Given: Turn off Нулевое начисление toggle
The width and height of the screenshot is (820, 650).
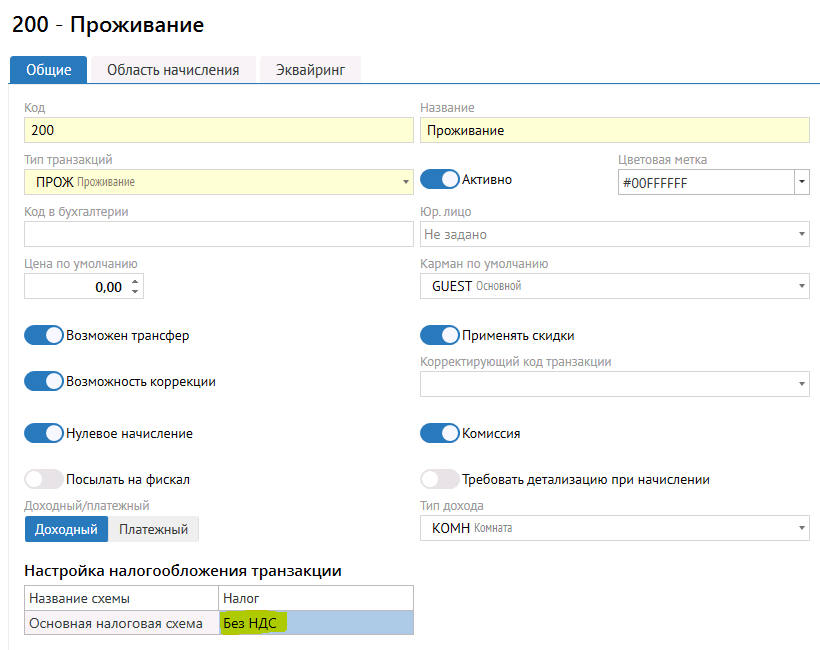Looking at the screenshot, I should coord(43,434).
